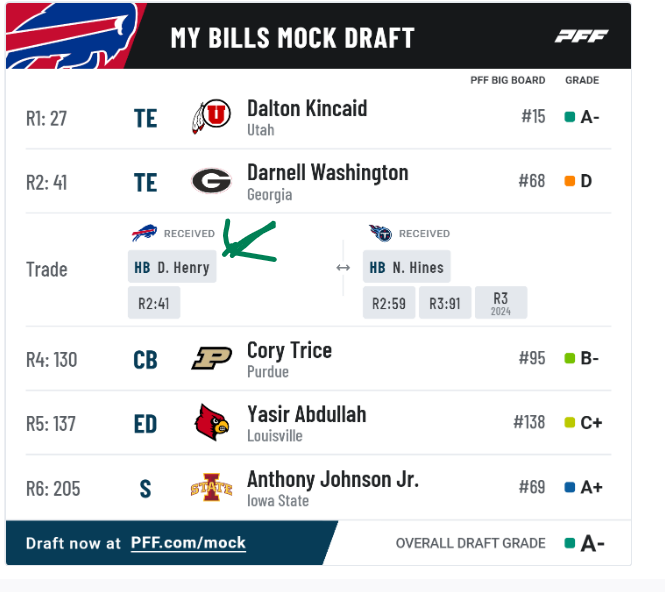This screenshot has width=665, height=592.
Task: Click Dalton Kincaid player name
Action: (307, 108)
